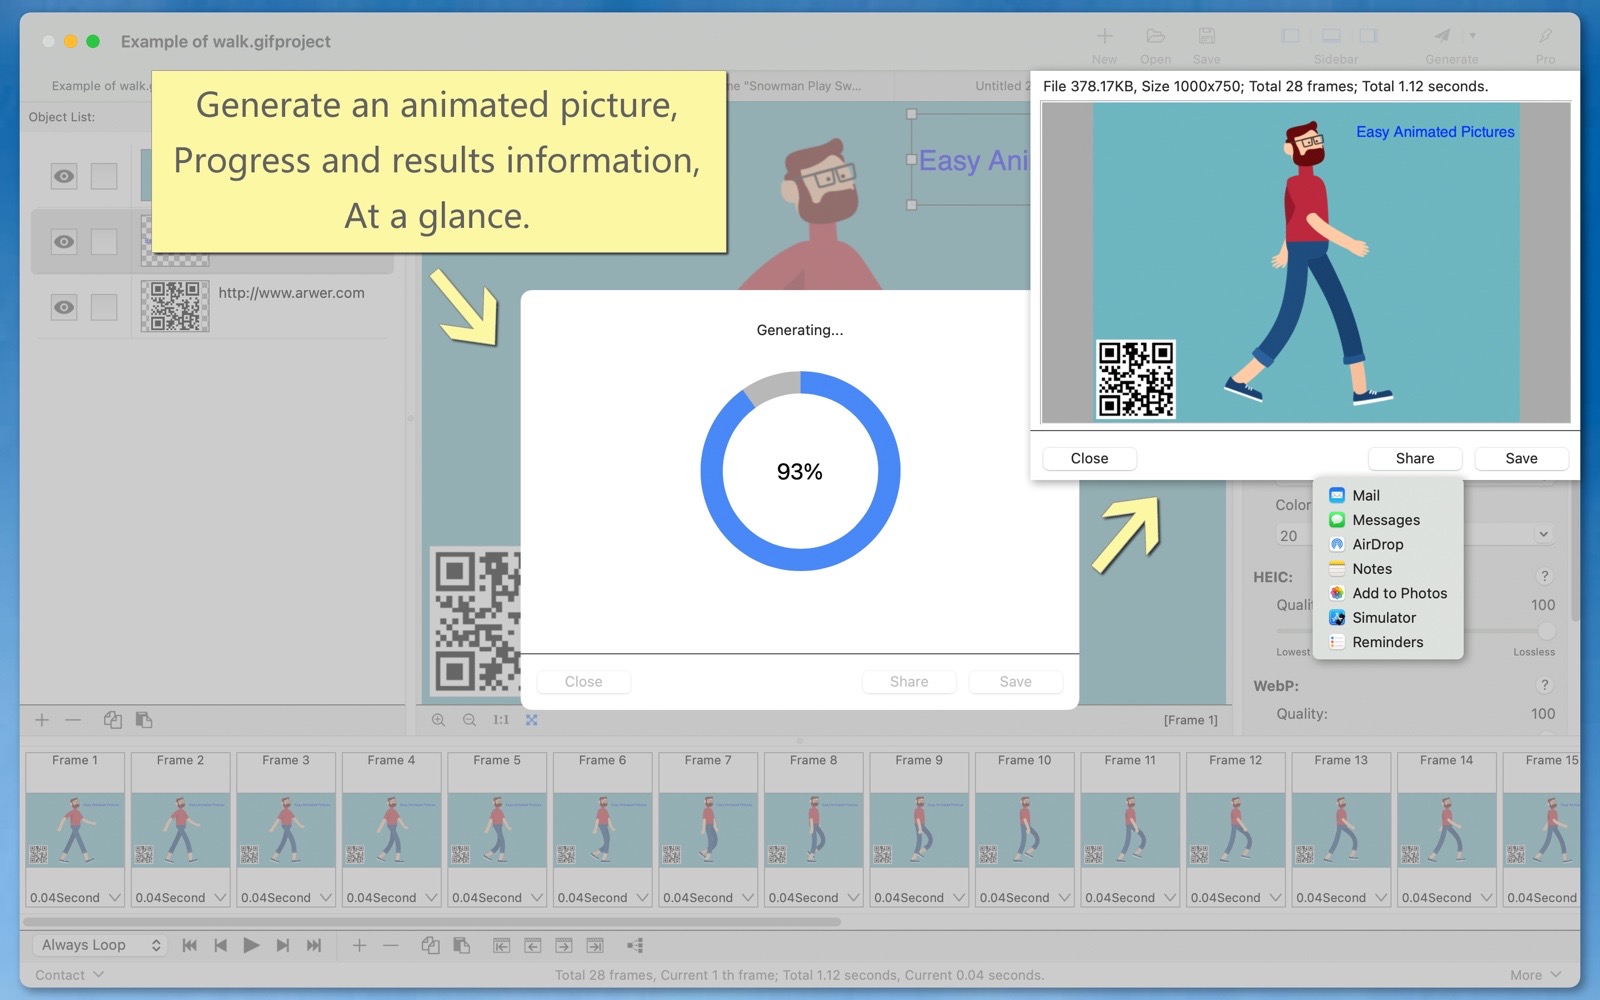Check the box beside the second object
The height and width of the screenshot is (1000, 1600).
[x=104, y=242]
